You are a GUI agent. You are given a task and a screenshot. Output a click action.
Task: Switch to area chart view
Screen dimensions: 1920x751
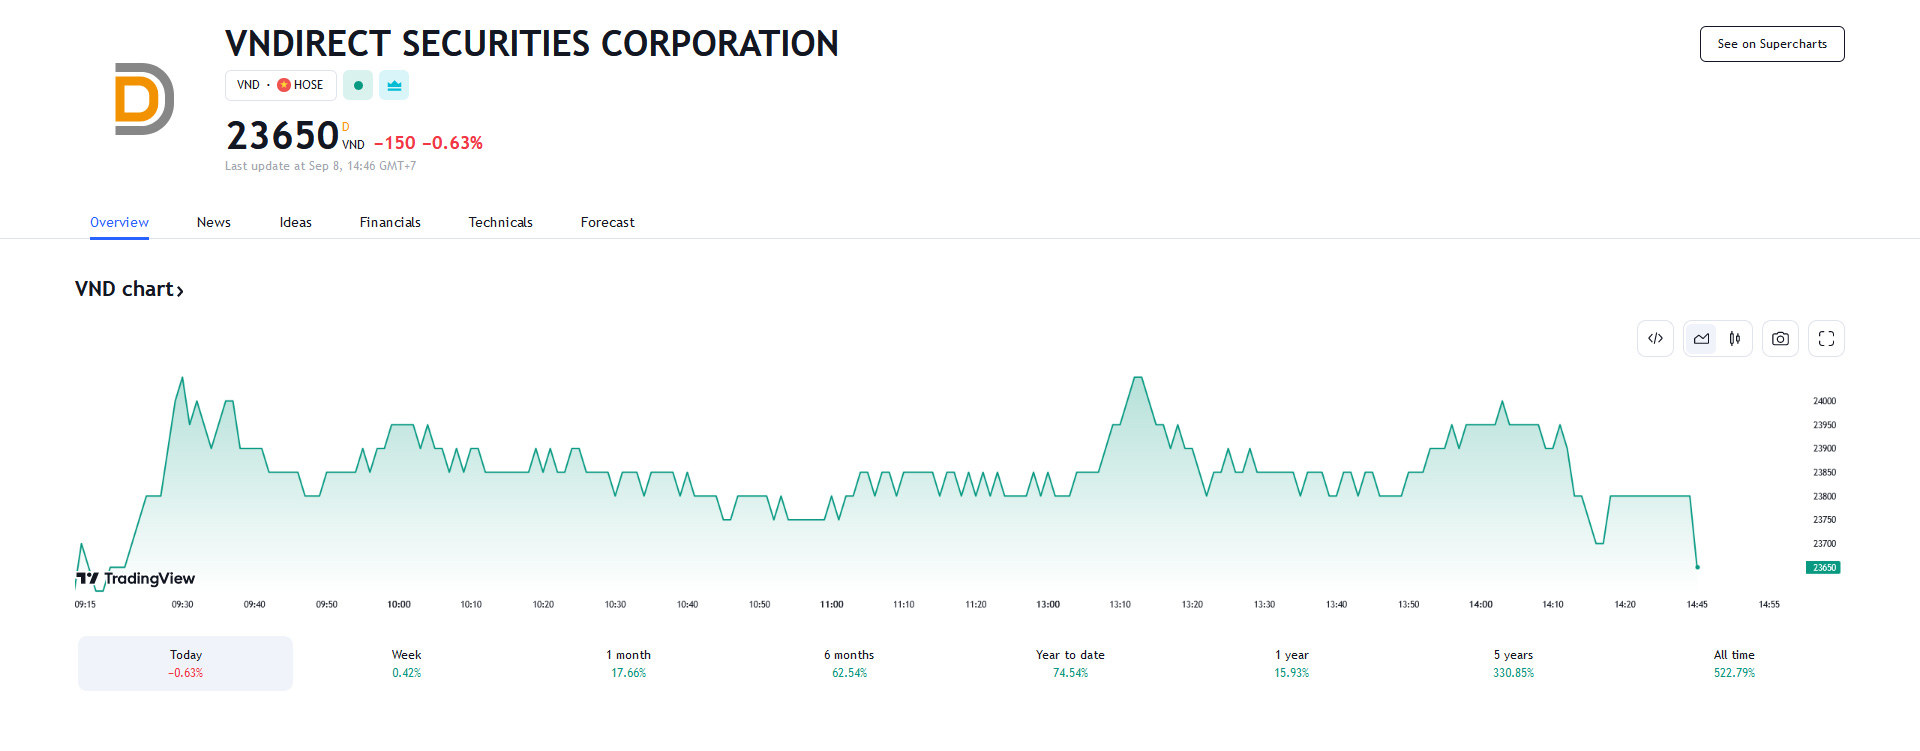1701,339
